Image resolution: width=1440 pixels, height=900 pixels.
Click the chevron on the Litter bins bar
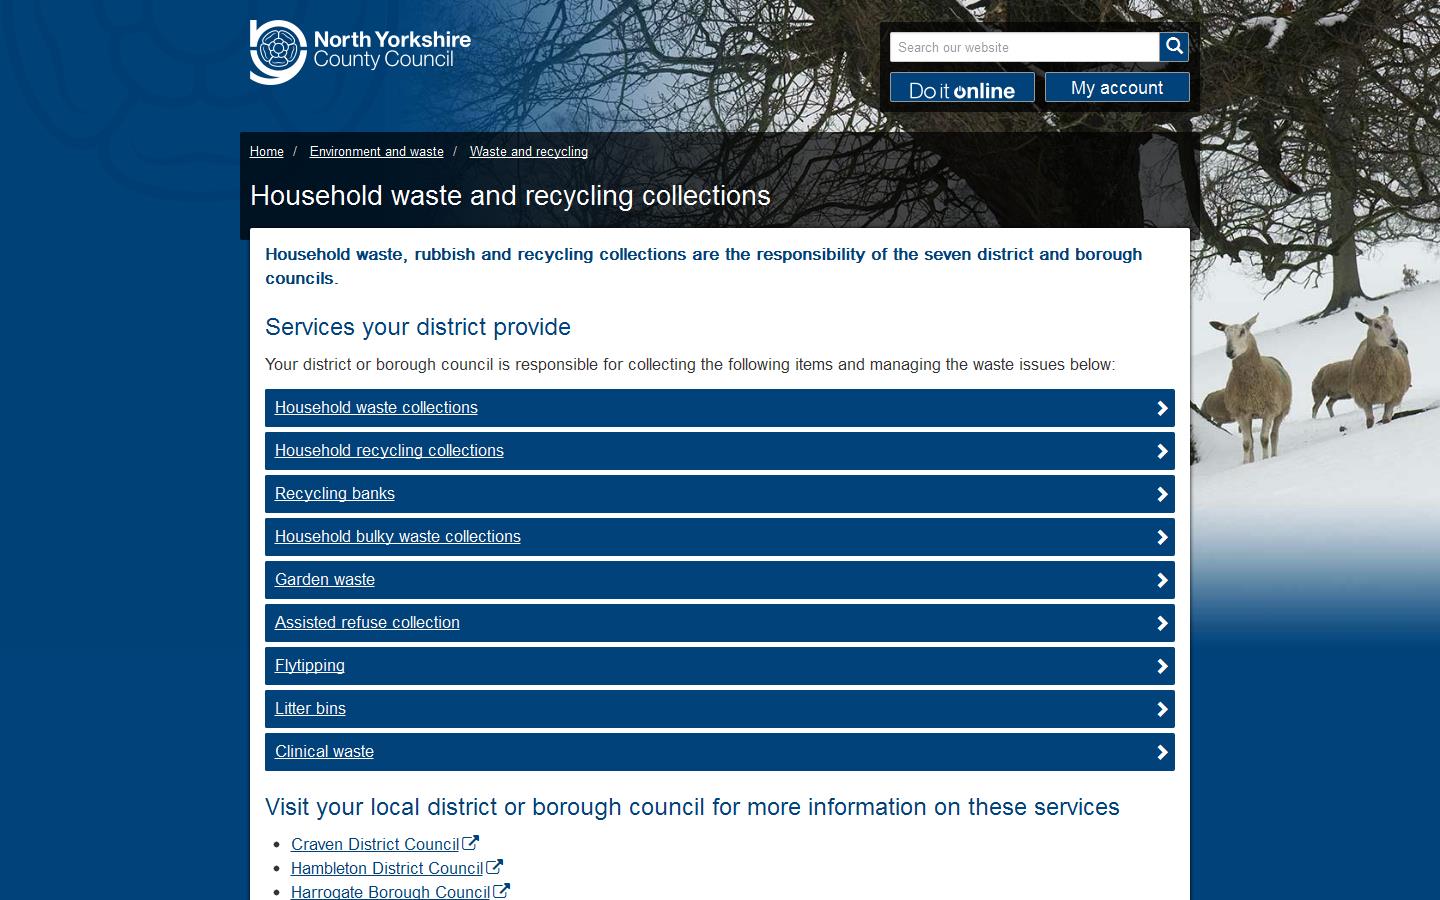(x=1162, y=709)
